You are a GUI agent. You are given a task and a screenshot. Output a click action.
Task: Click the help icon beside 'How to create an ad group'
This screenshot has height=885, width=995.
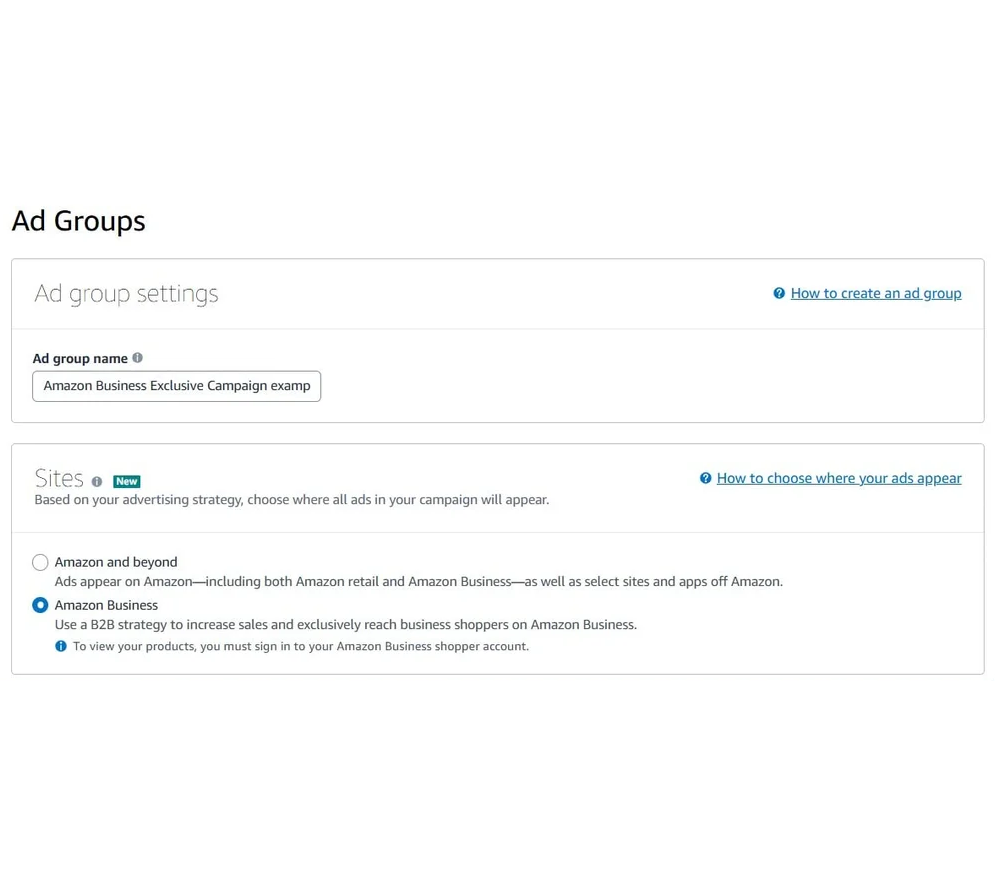779,293
